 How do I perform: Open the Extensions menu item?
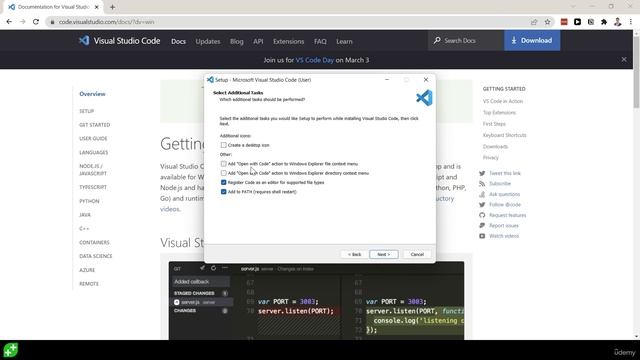pyautogui.click(x=289, y=41)
